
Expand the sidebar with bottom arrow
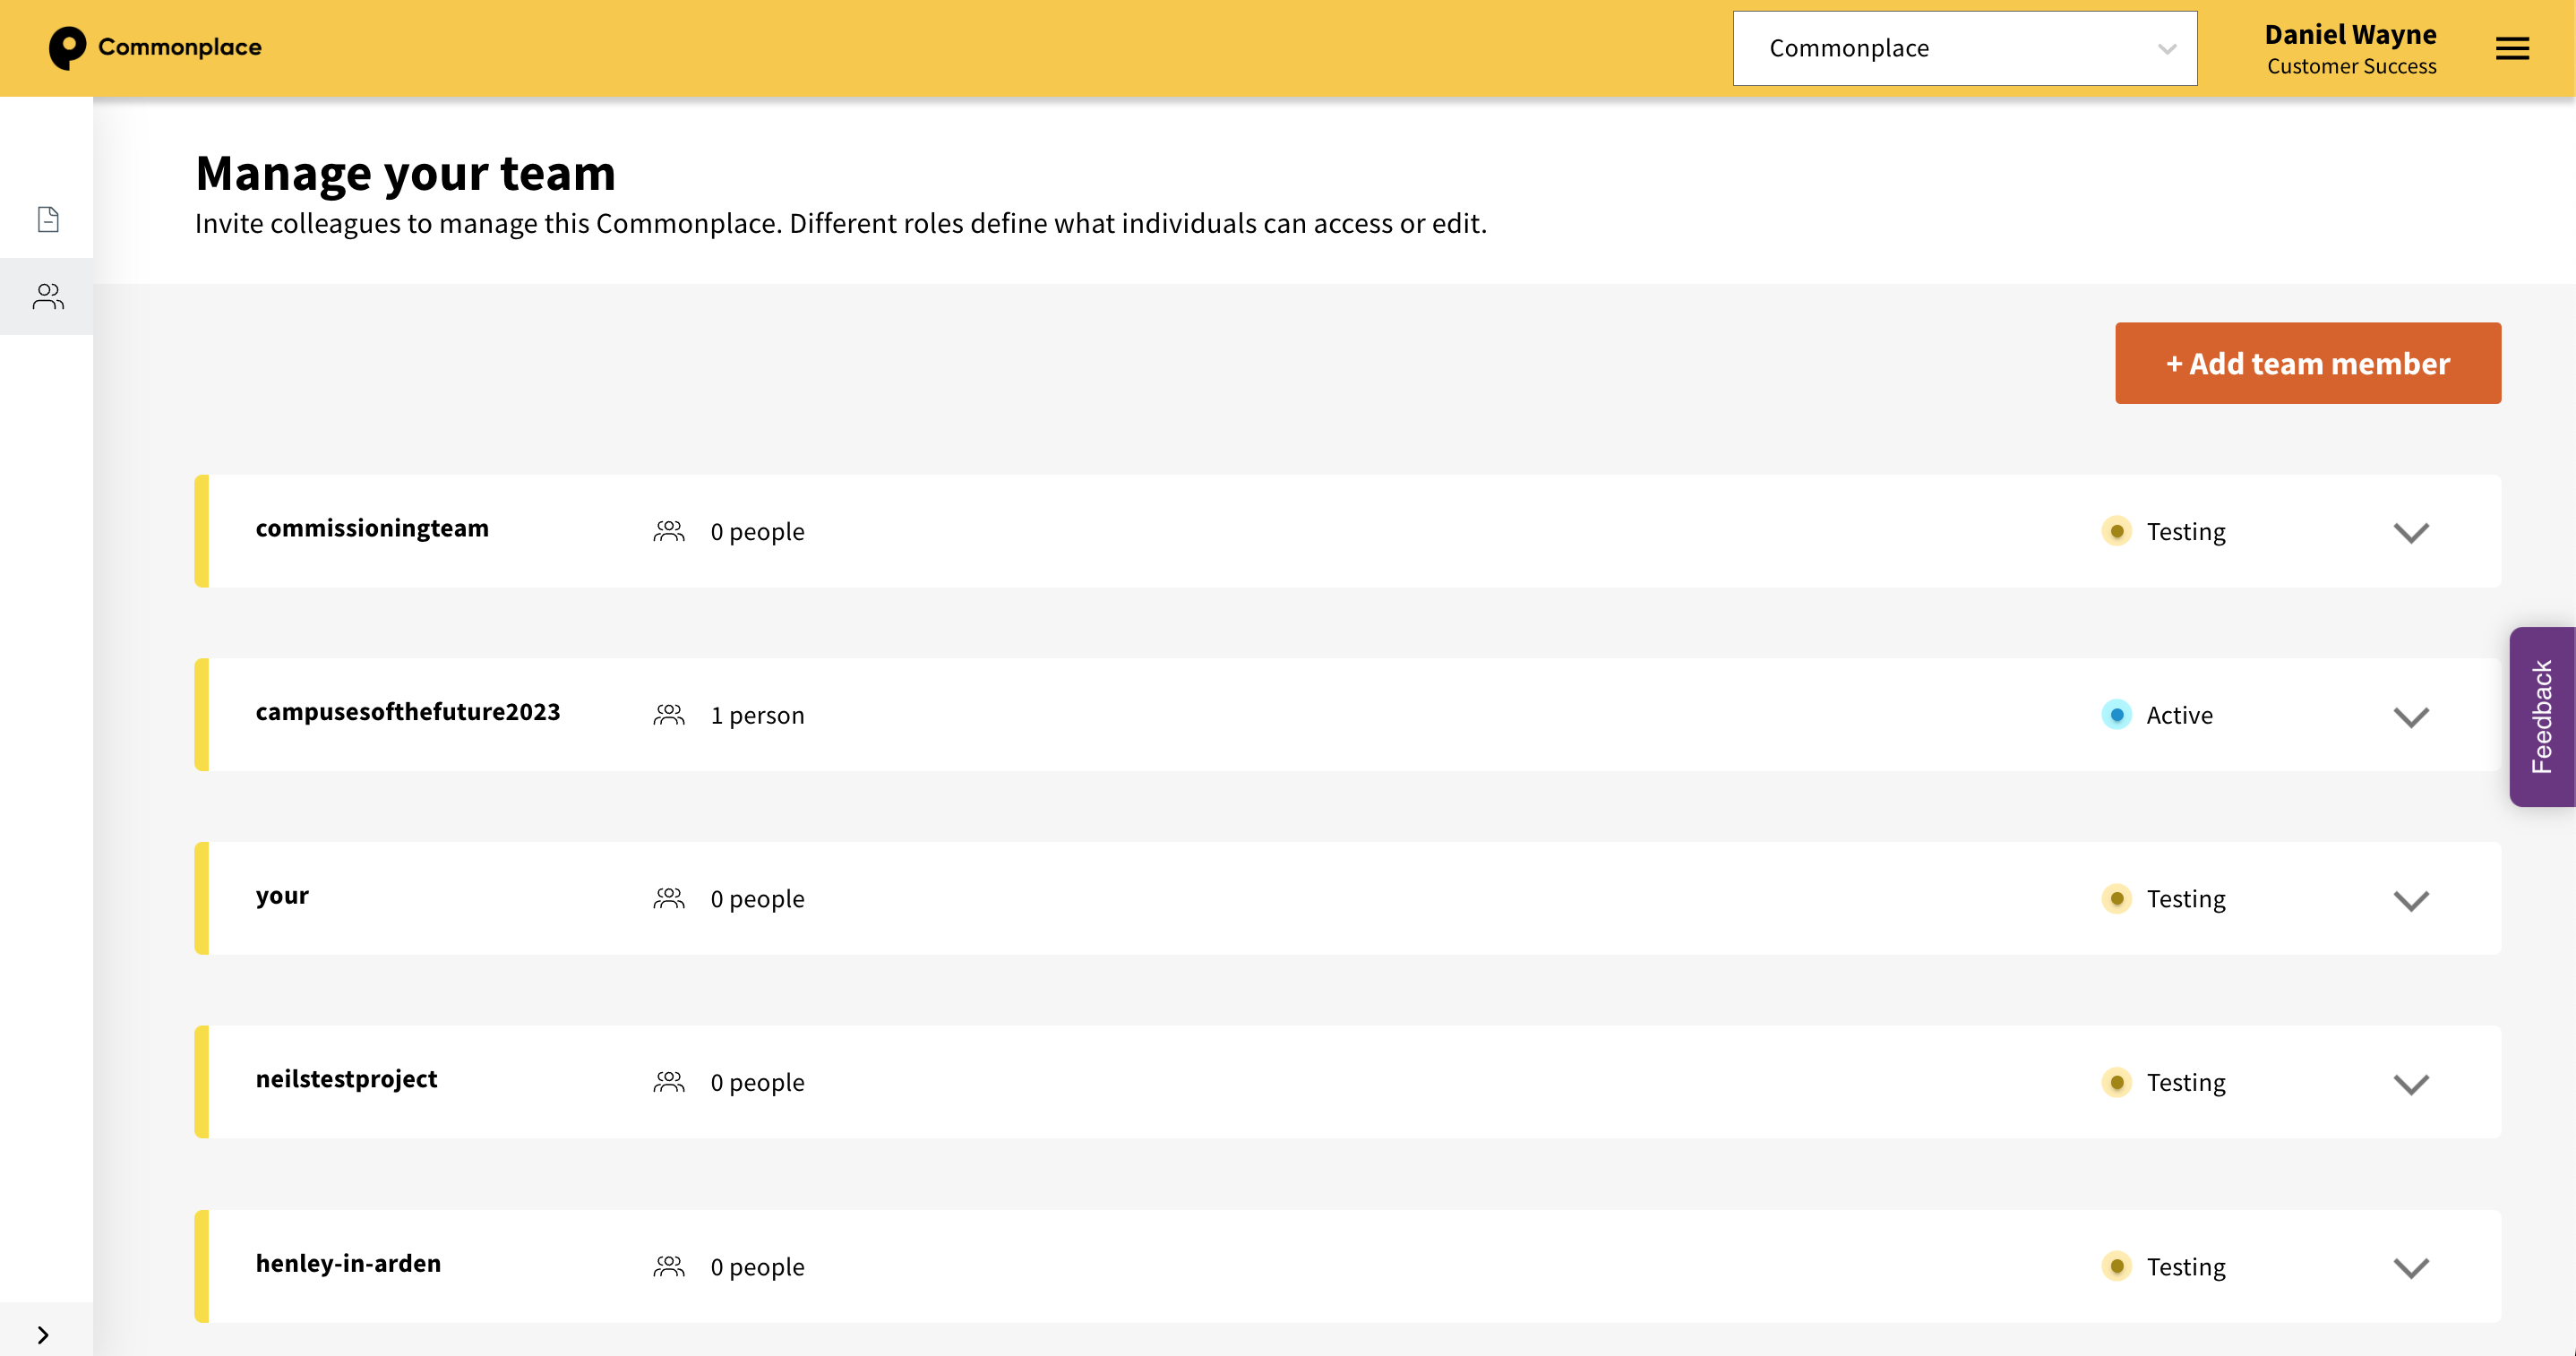point(43,1334)
